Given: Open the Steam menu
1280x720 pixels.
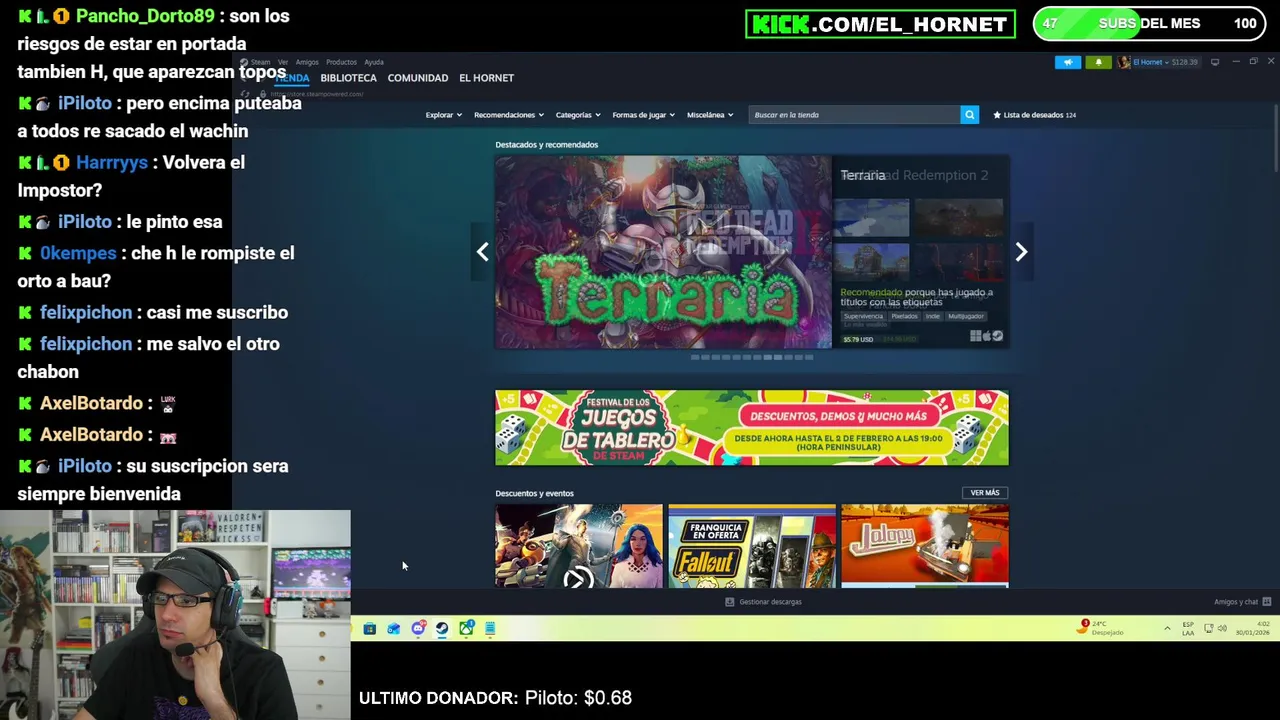Looking at the screenshot, I should [260, 62].
